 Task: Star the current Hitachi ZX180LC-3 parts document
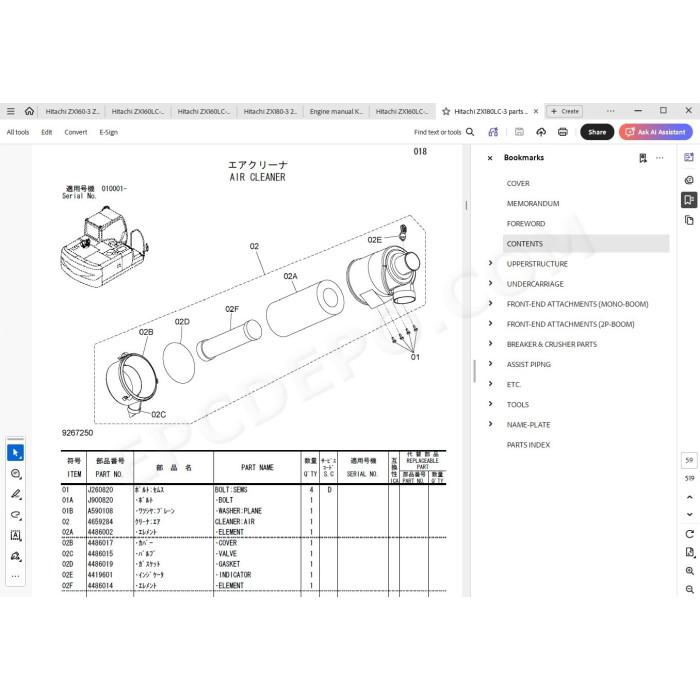tap(446, 112)
